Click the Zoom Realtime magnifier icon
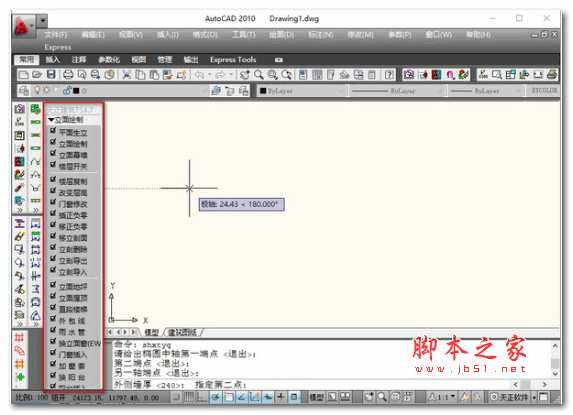Screen dimensions: 573x415 click(259, 75)
